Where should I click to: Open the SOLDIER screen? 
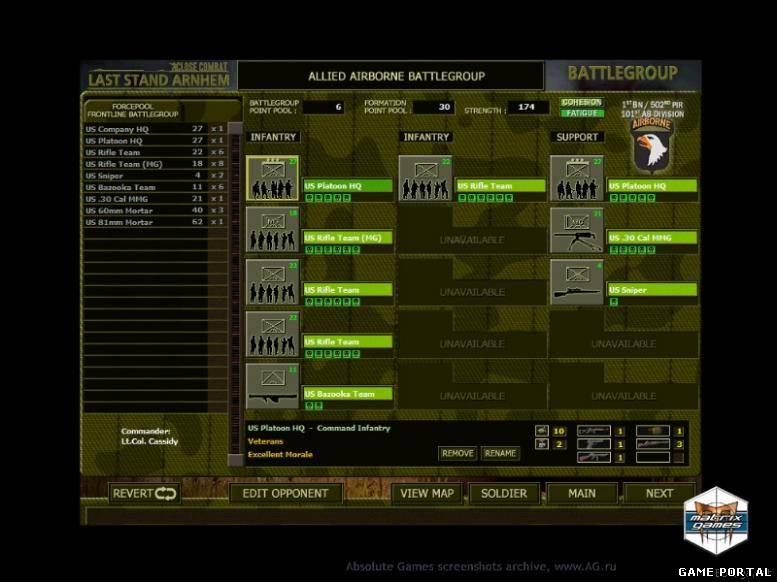[504, 494]
